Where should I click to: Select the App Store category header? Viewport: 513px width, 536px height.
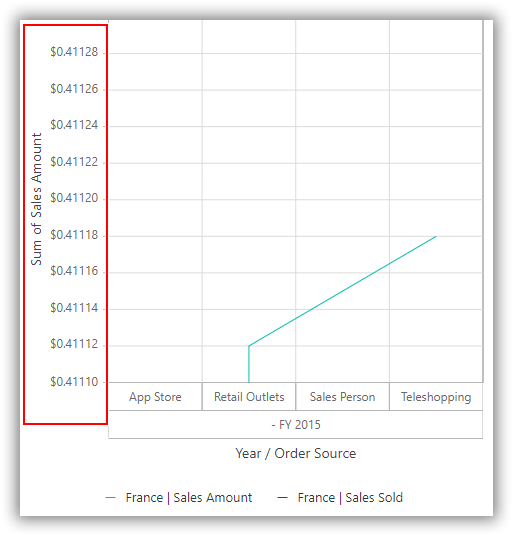tap(156, 397)
